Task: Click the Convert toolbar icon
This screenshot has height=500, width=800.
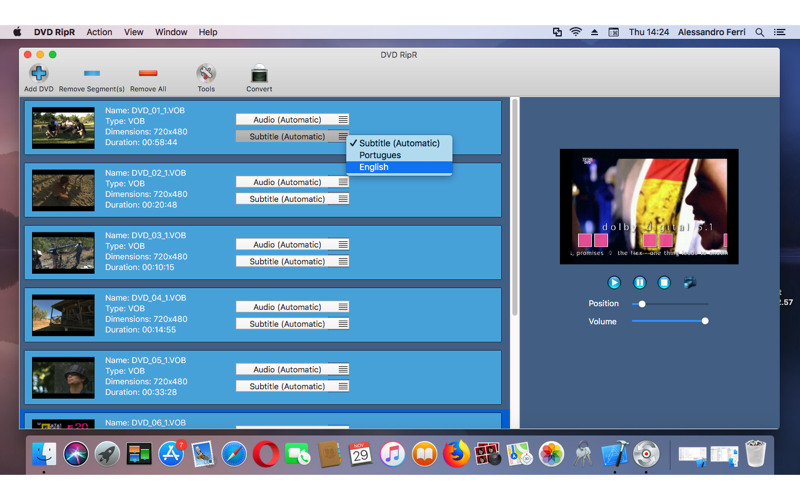Action: [259, 74]
